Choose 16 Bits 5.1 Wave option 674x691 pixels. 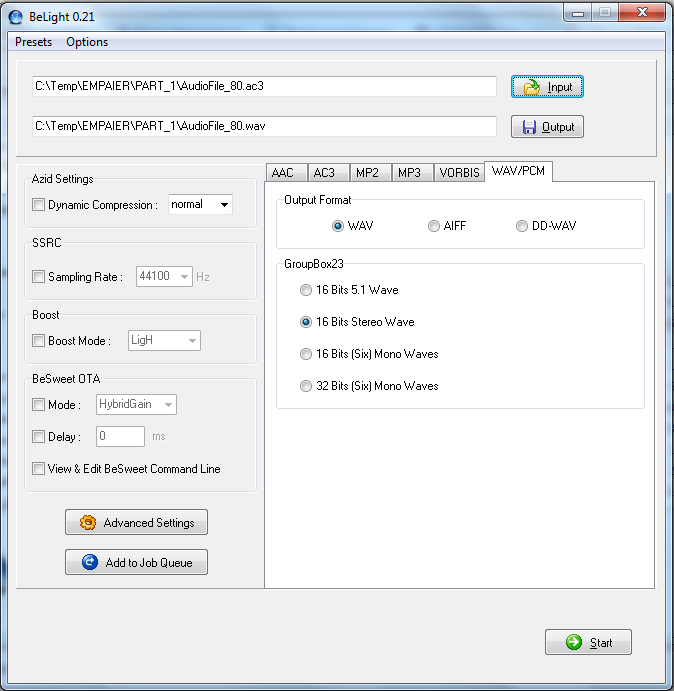305,290
